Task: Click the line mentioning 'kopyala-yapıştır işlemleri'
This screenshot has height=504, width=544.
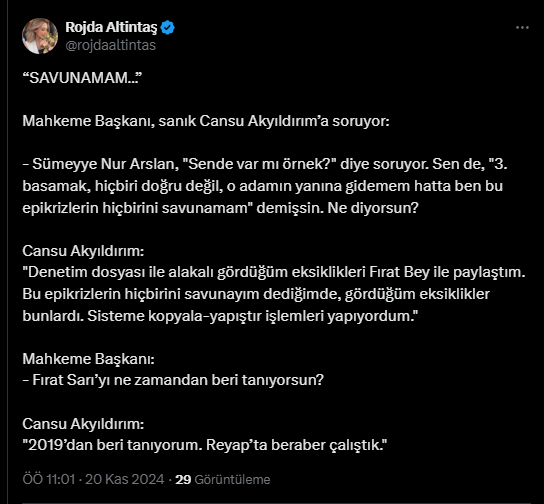Action: point(220,316)
